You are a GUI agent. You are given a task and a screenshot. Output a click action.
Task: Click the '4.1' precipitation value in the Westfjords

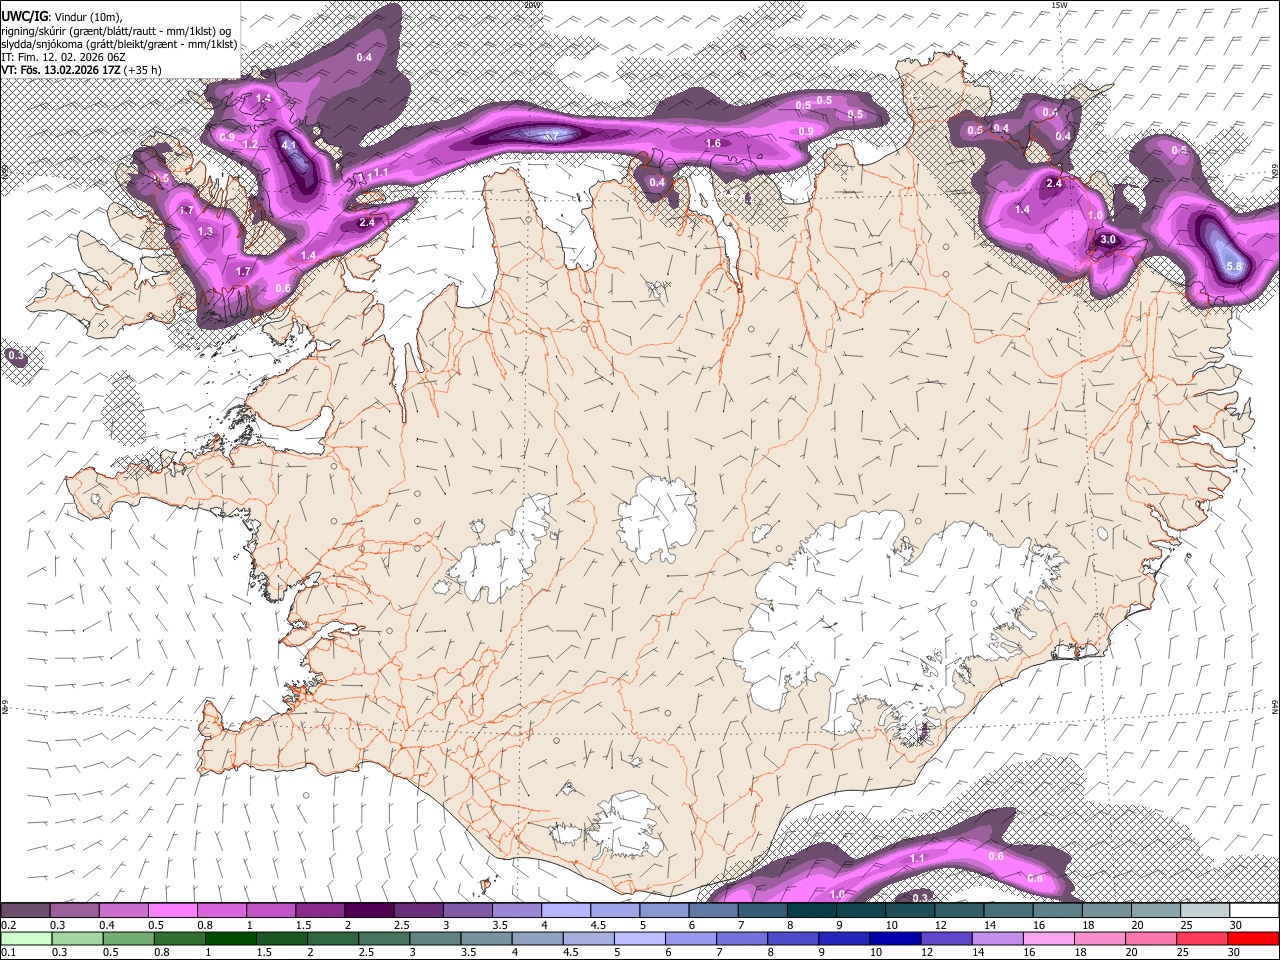(x=290, y=145)
